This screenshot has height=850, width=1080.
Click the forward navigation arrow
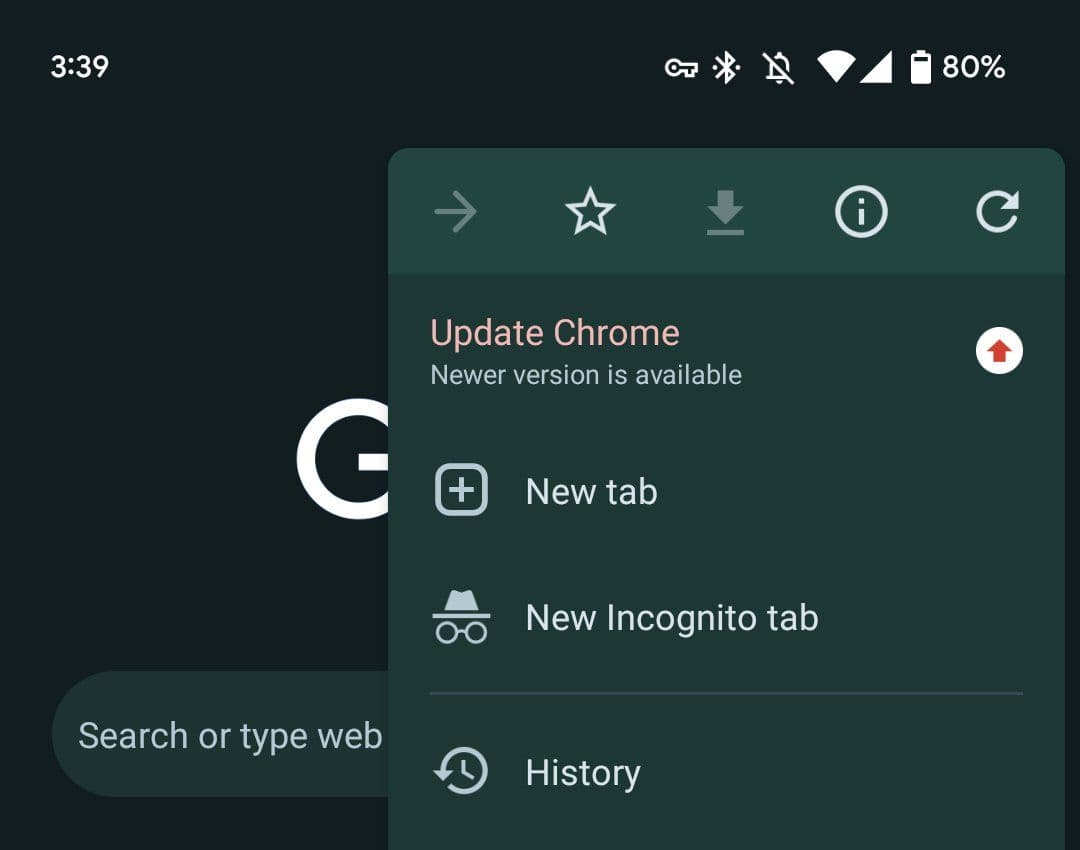click(456, 211)
